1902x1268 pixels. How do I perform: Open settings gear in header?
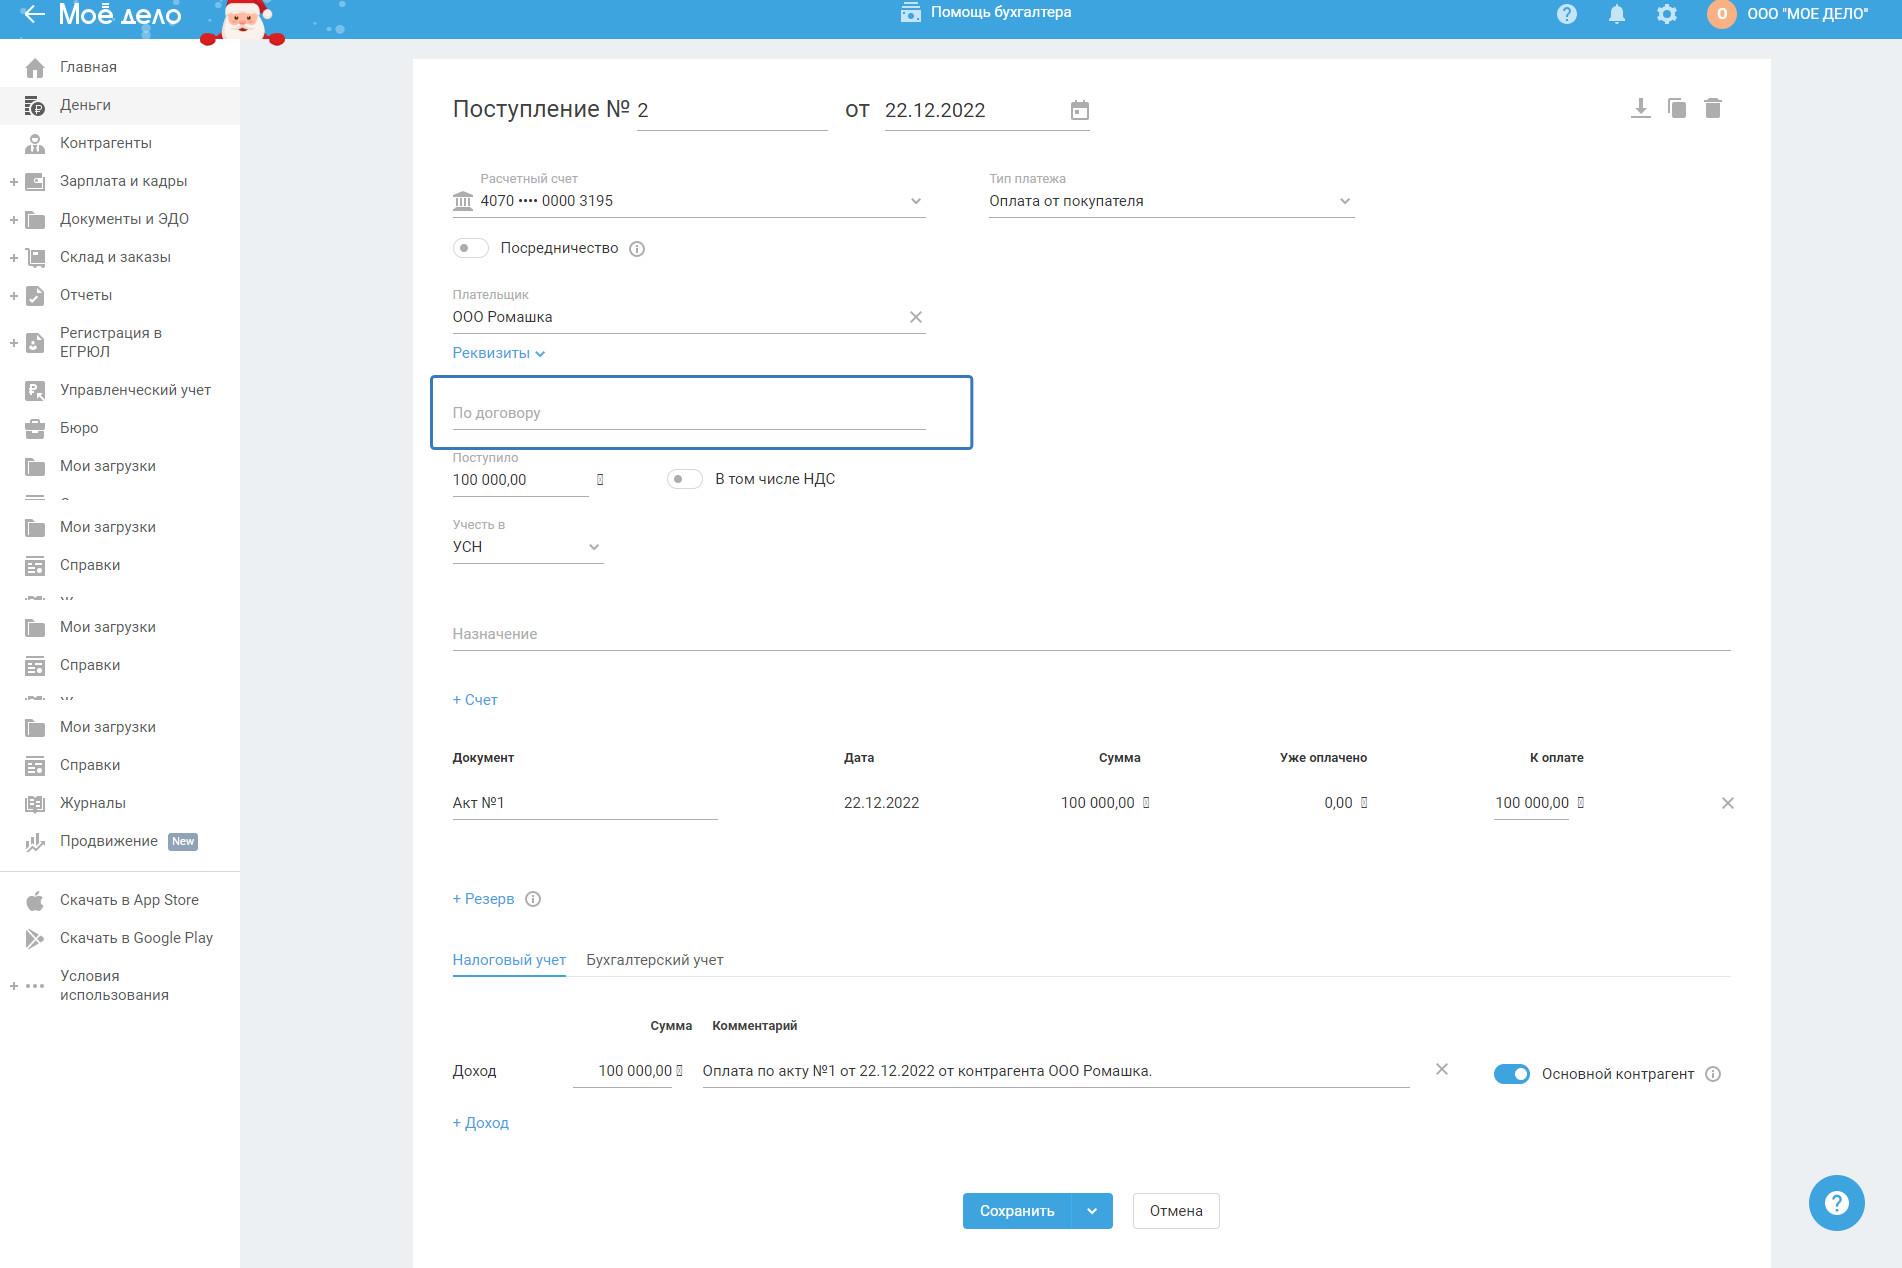coord(1667,14)
